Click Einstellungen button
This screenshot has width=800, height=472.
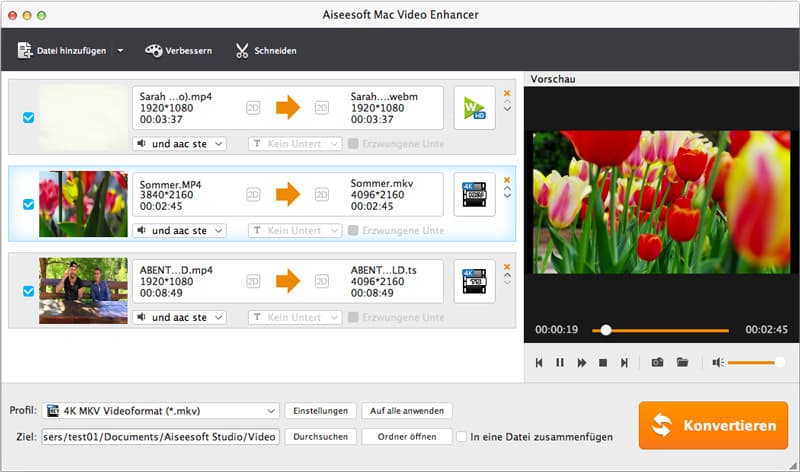click(320, 411)
